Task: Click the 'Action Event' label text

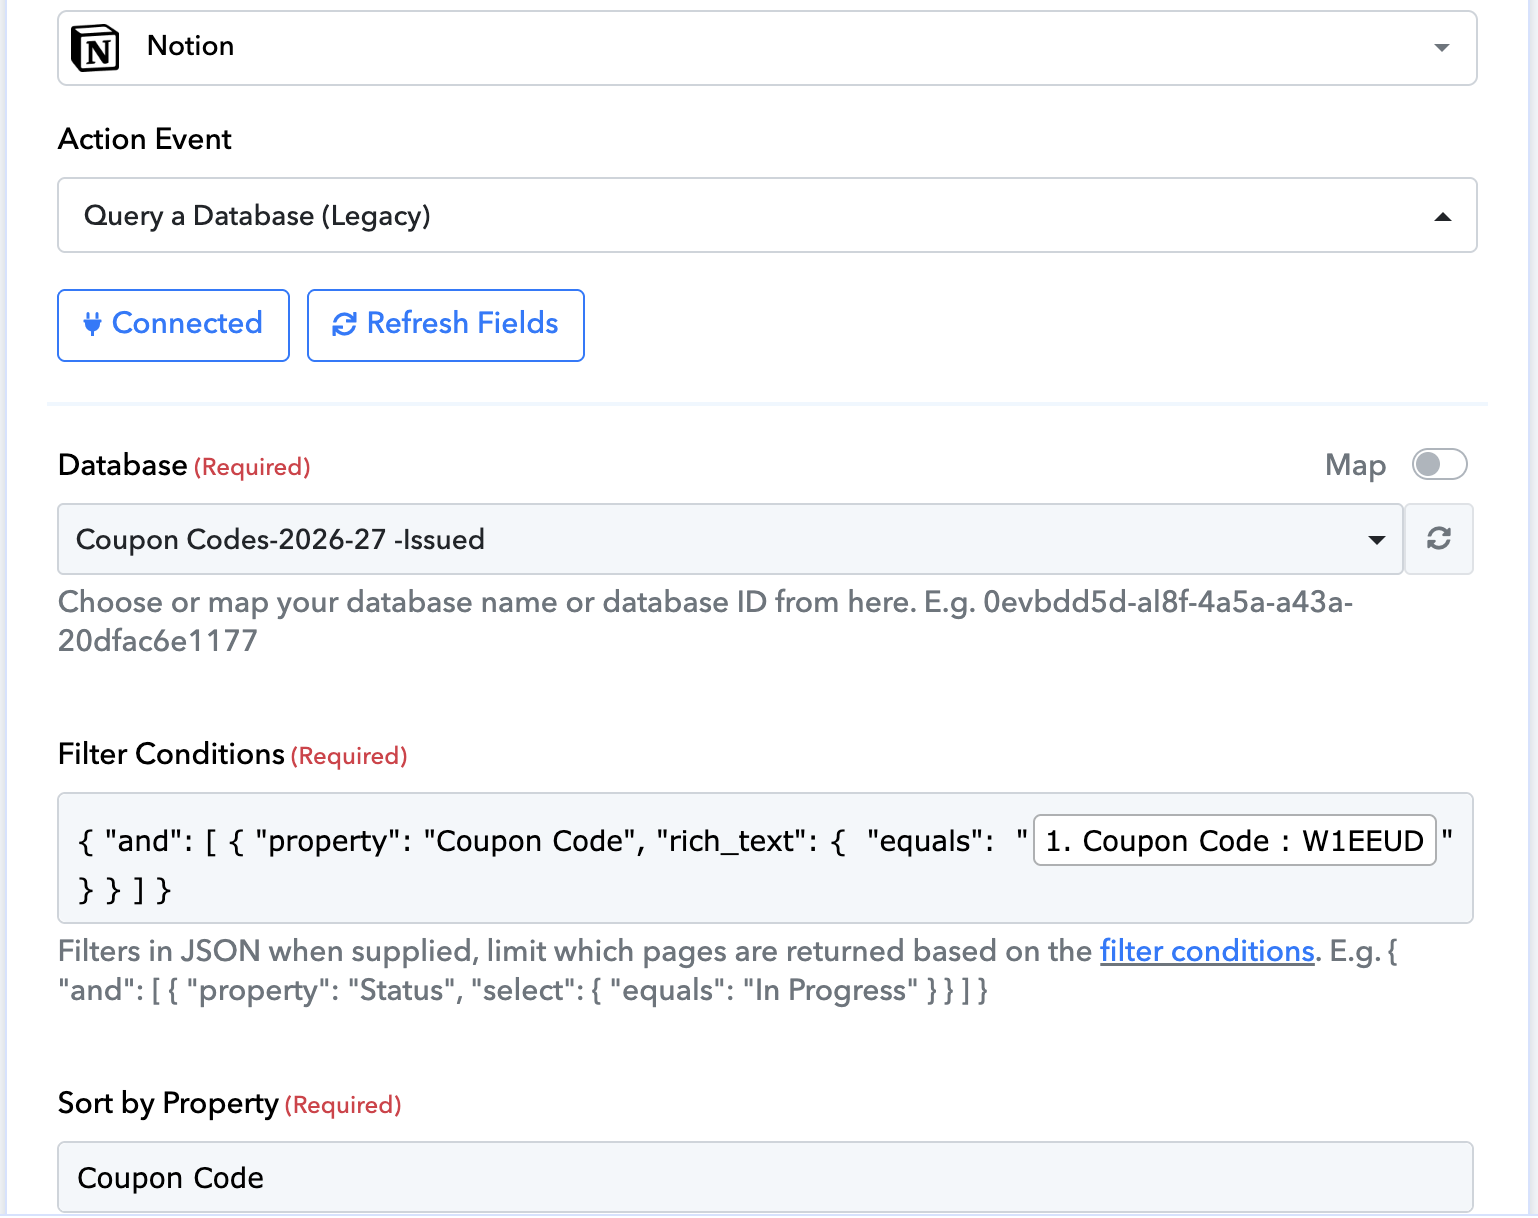Action: (145, 139)
